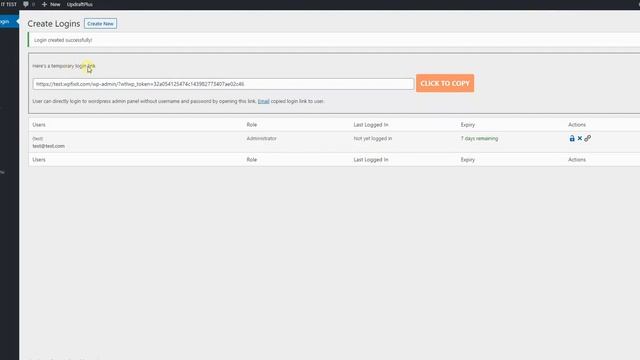Screen dimensions: 640x360
Task: Click the top Role column header
Action: point(251,124)
